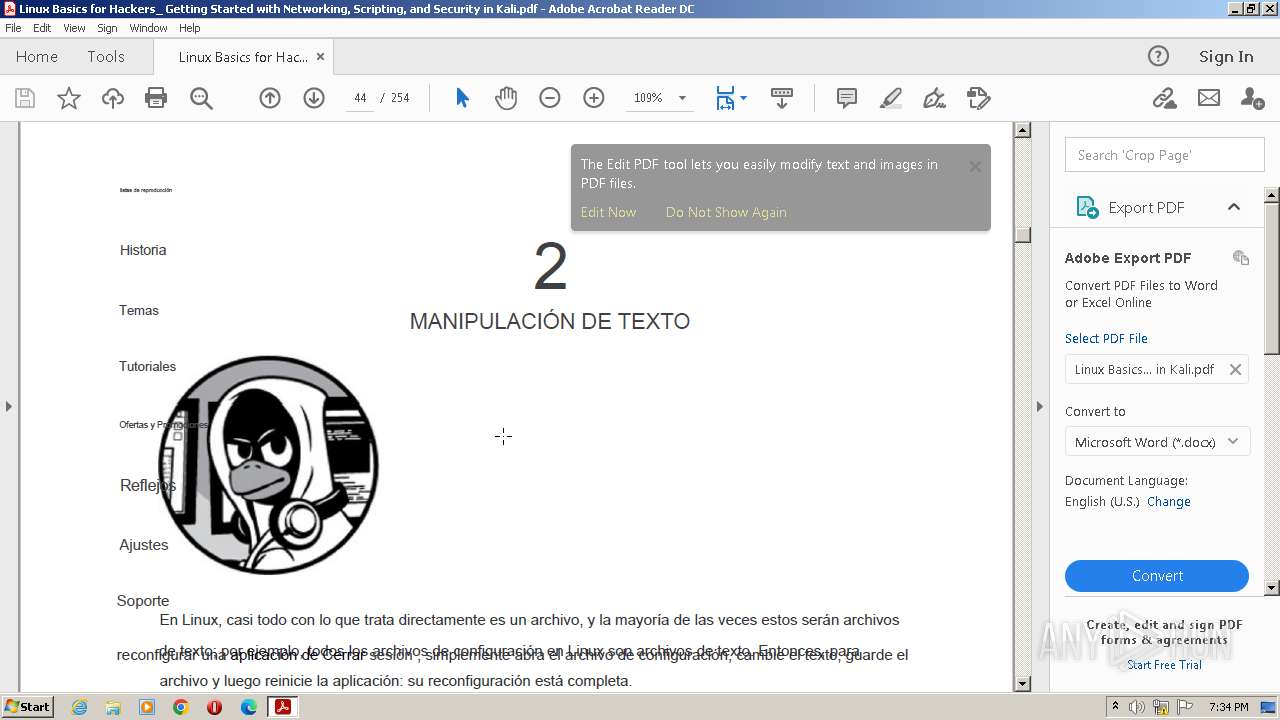The height and width of the screenshot is (720, 1280).
Task: Go to next page arrow
Action: [314, 98]
